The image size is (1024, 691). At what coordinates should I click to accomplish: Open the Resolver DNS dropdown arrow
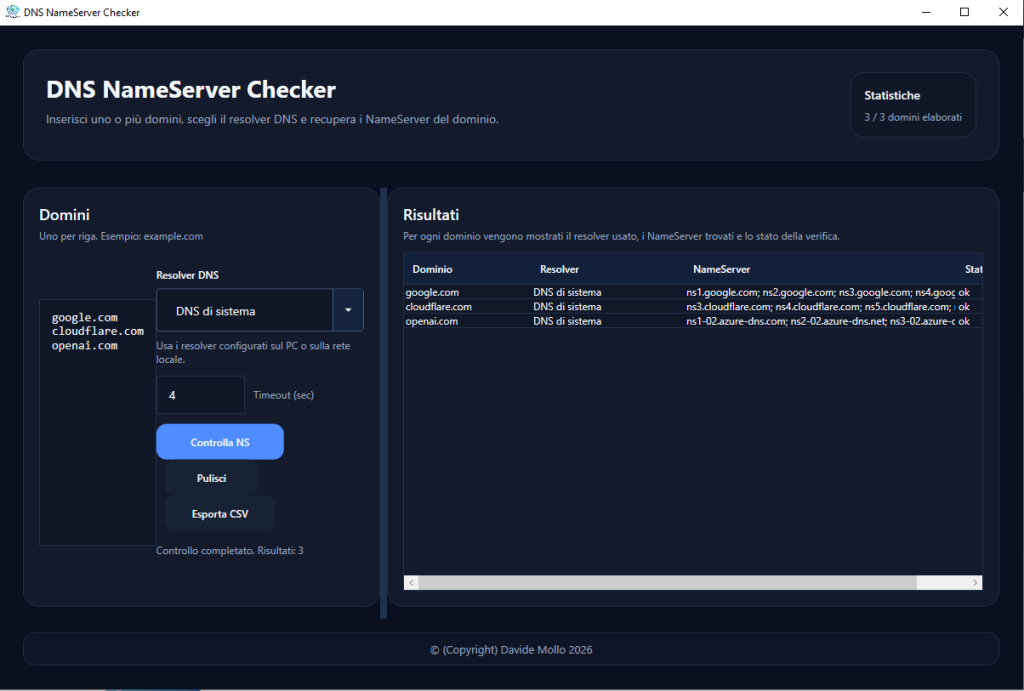tap(348, 310)
